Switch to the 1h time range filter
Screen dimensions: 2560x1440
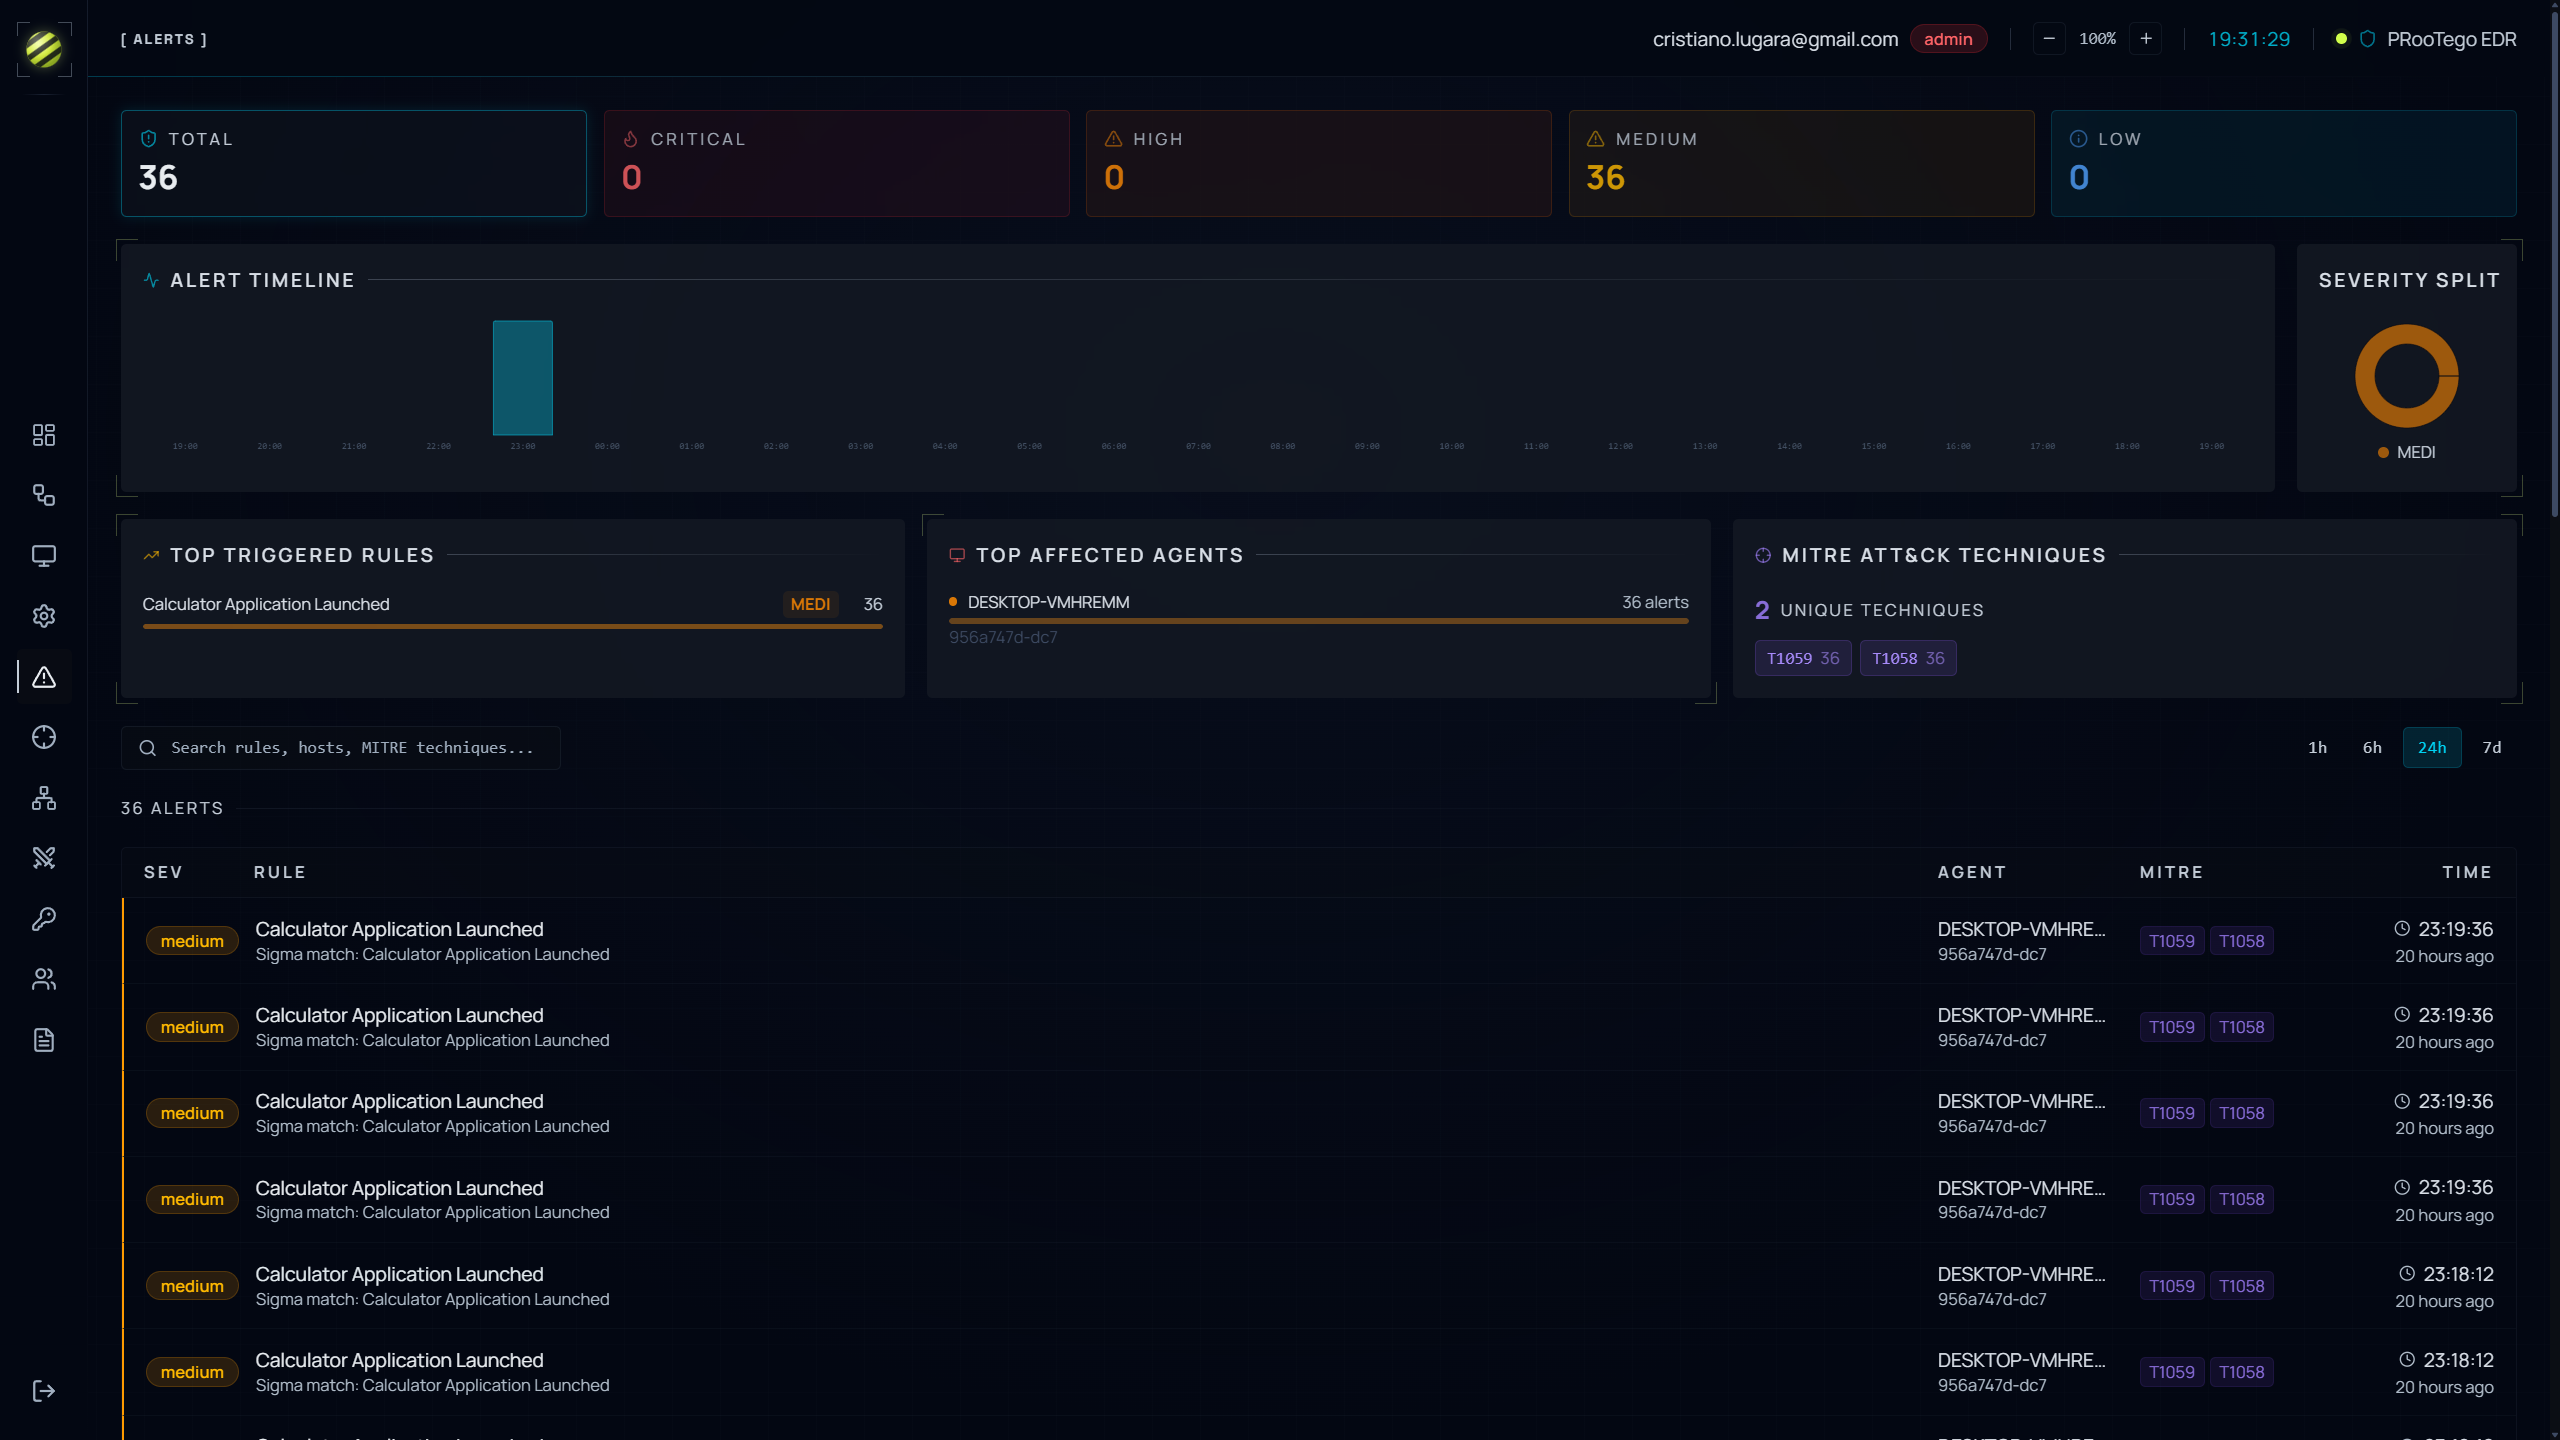click(x=2317, y=747)
